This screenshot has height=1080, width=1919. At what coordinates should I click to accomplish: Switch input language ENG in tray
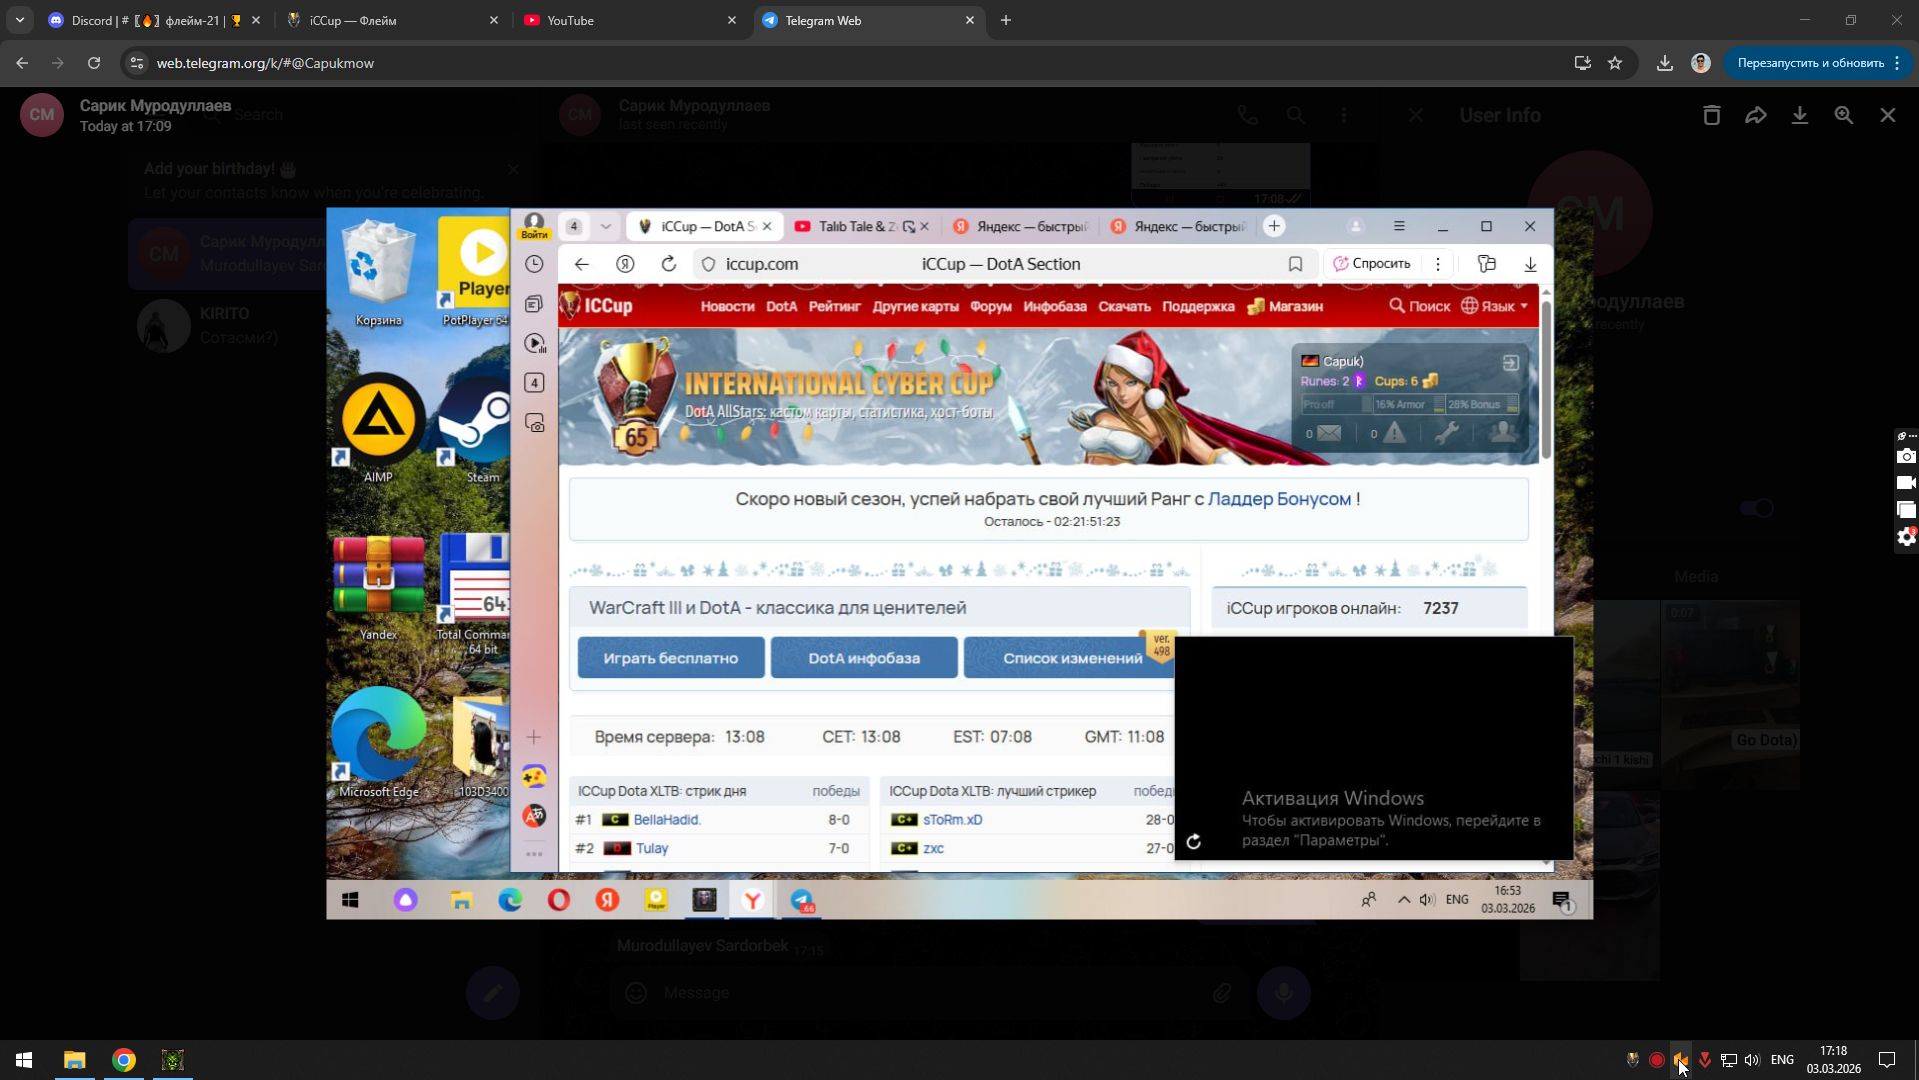(x=1782, y=1060)
